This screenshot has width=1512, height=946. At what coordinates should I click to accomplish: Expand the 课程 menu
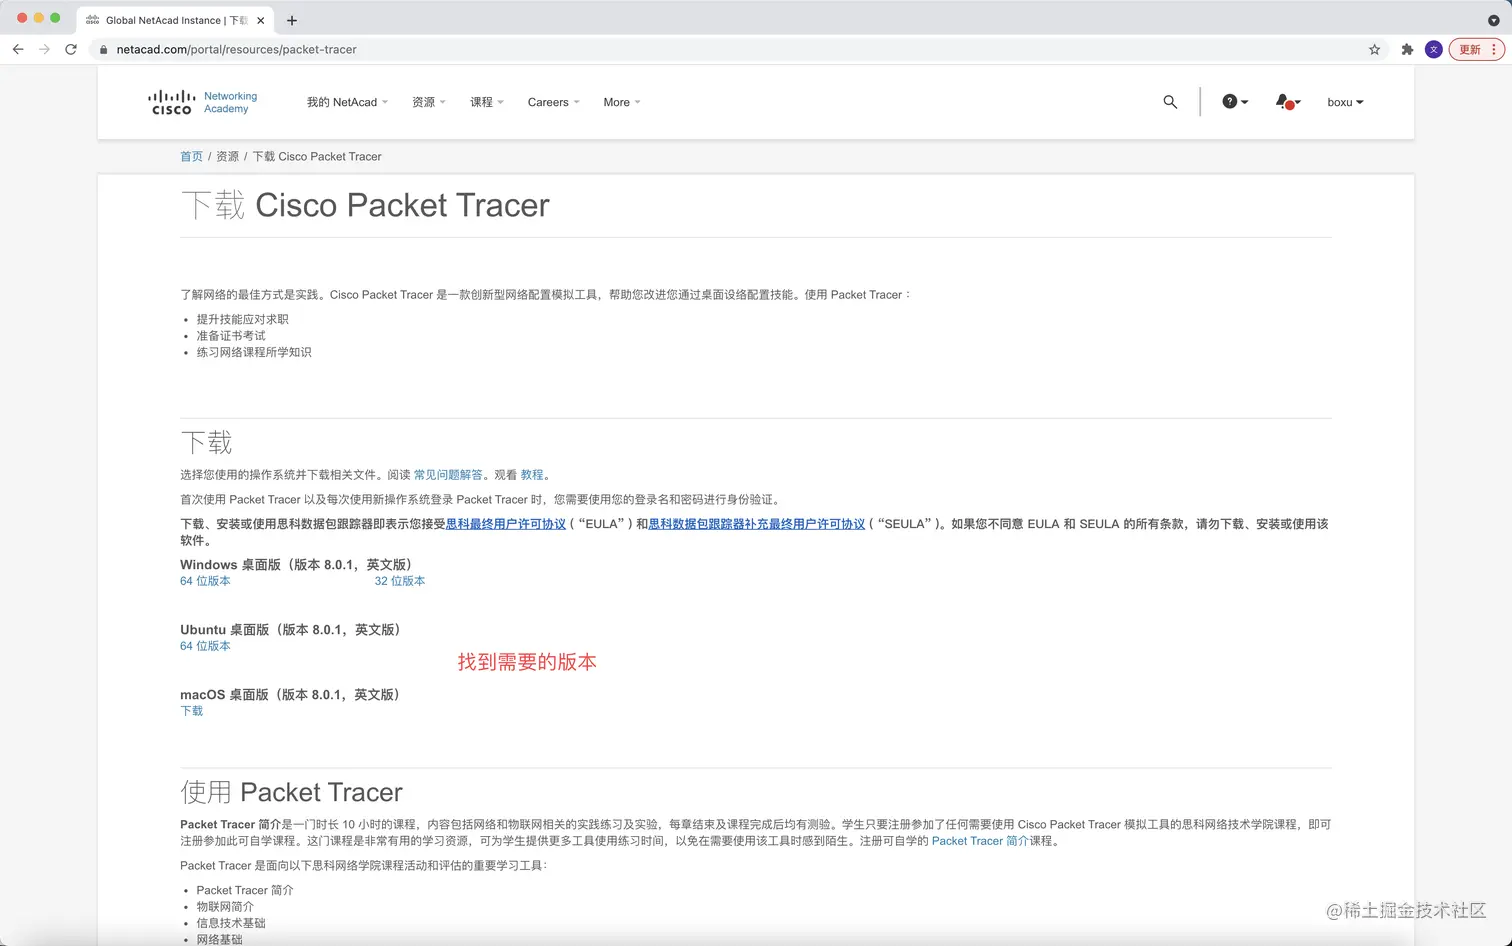[x=487, y=102]
